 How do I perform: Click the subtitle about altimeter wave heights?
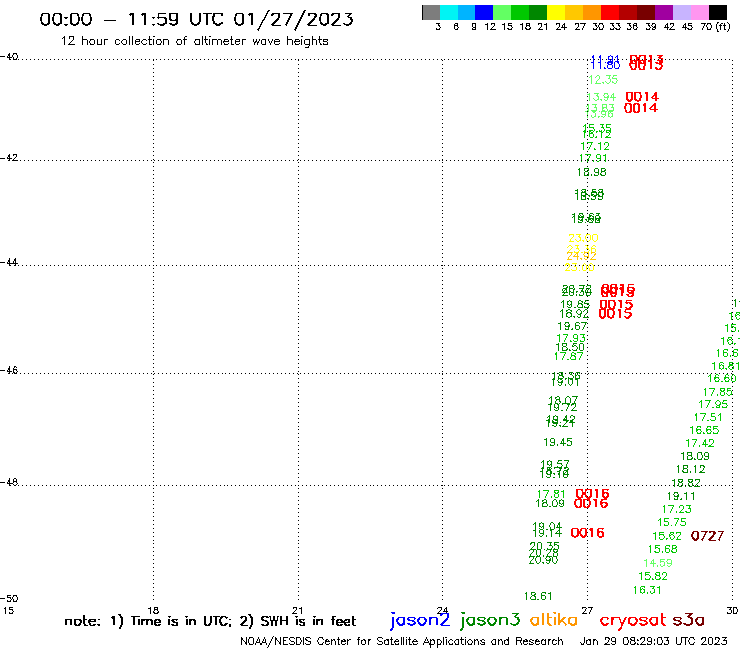[x=194, y=41]
